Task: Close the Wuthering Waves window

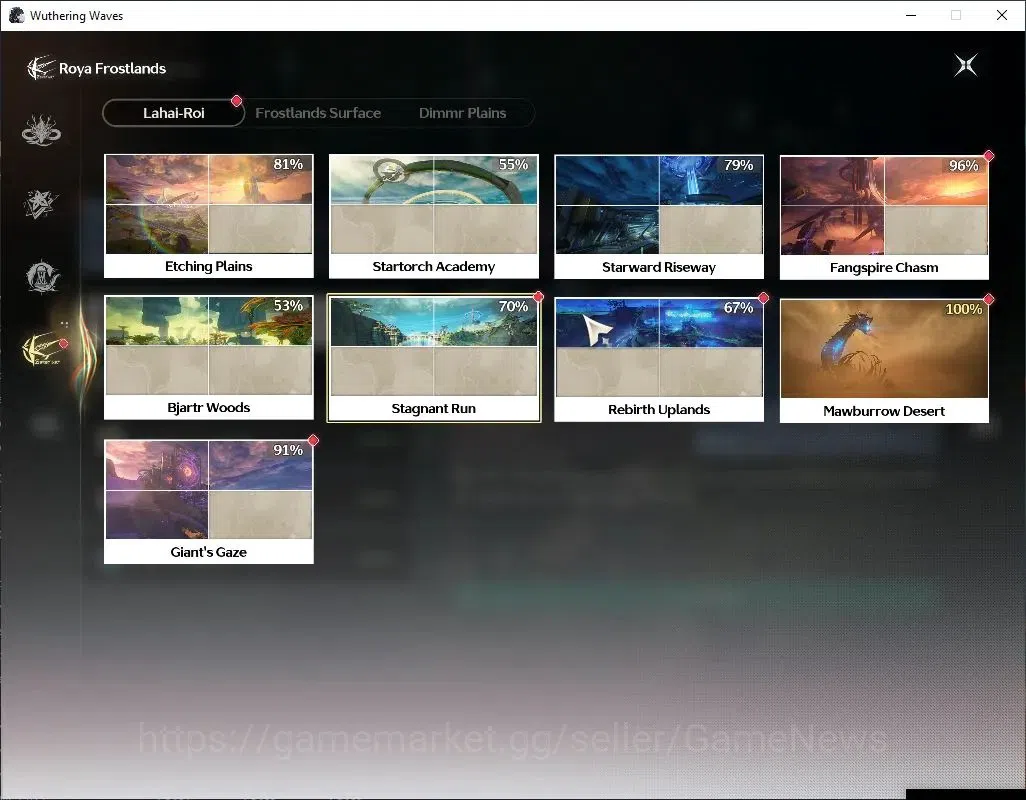Action: pyautogui.click(x=1002, y=15)
